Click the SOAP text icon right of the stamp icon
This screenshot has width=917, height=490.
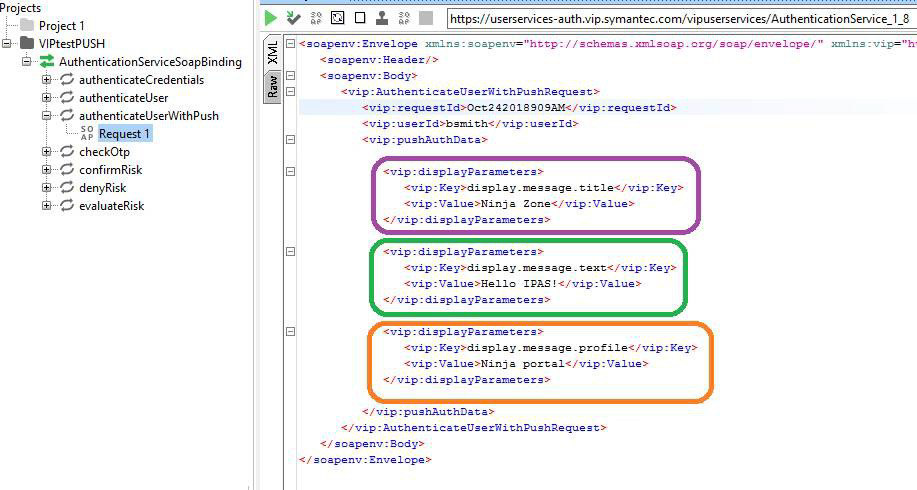coord(404,18)
